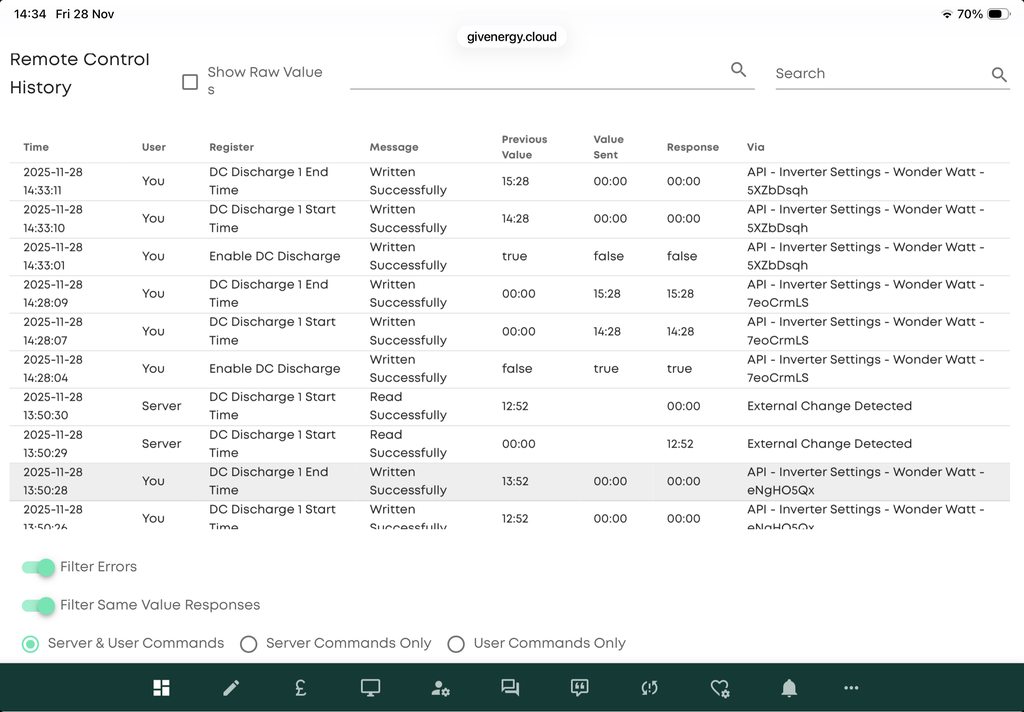Select Server Commands Only radio option
This screenshot has height=712, width=1024.
tap(249, 644)
